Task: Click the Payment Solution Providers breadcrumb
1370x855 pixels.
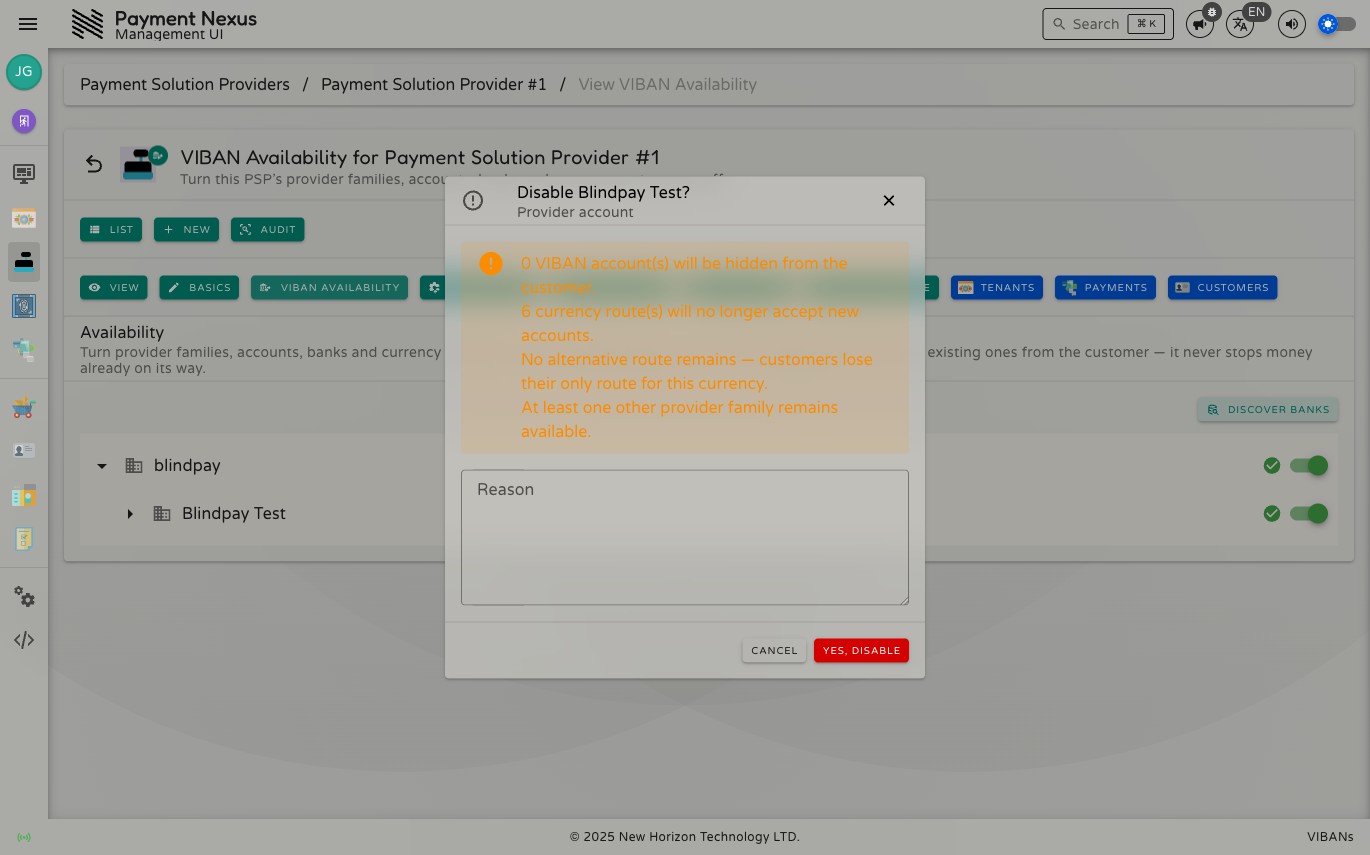Action: point(185,85)
